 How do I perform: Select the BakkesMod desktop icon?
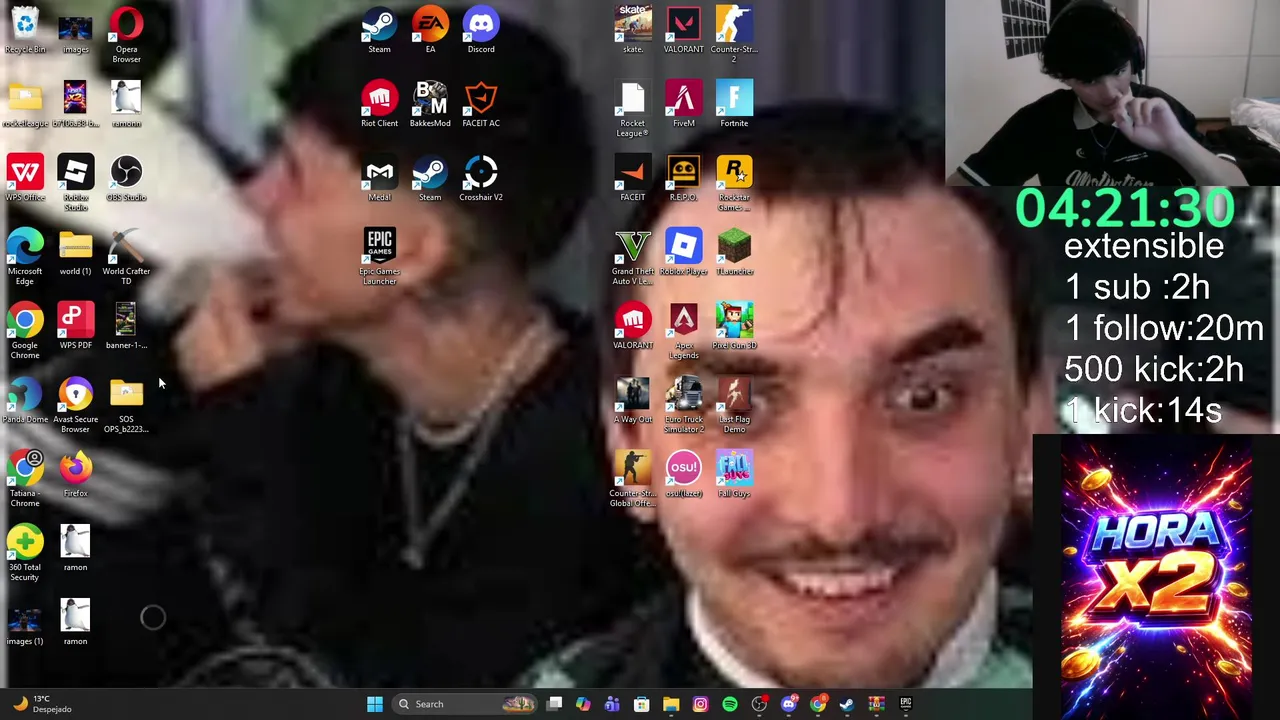pyautogui.click(x=430, y=104)
